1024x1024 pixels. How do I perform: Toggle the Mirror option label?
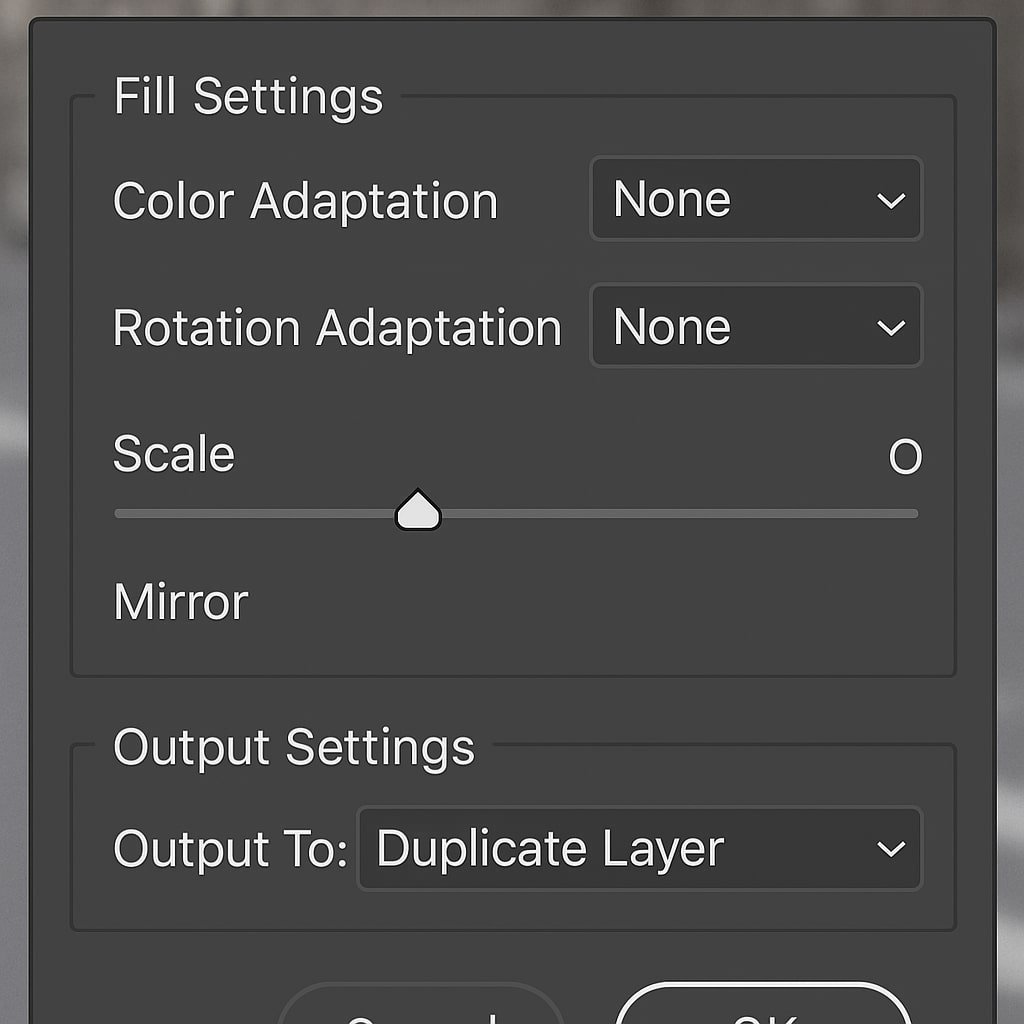pos(181,601)
